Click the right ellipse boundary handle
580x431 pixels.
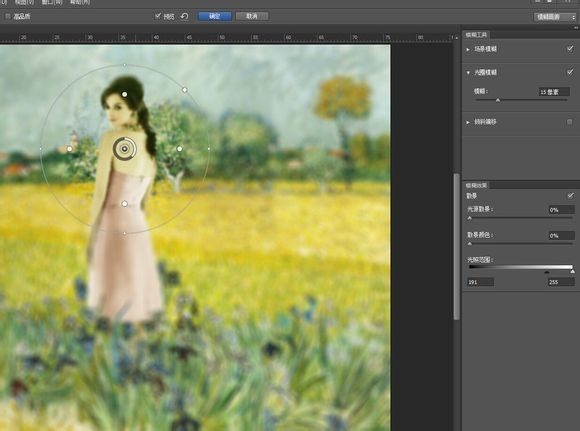click(x=209, y=149)
